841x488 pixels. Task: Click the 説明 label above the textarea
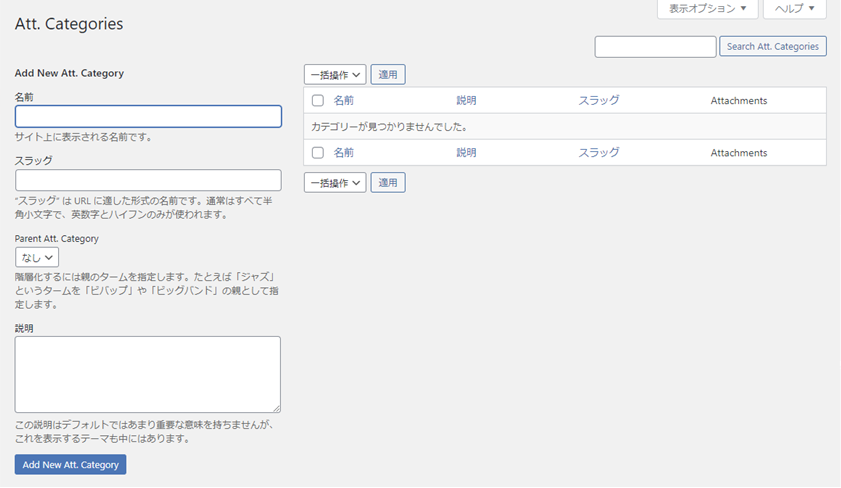24,328
